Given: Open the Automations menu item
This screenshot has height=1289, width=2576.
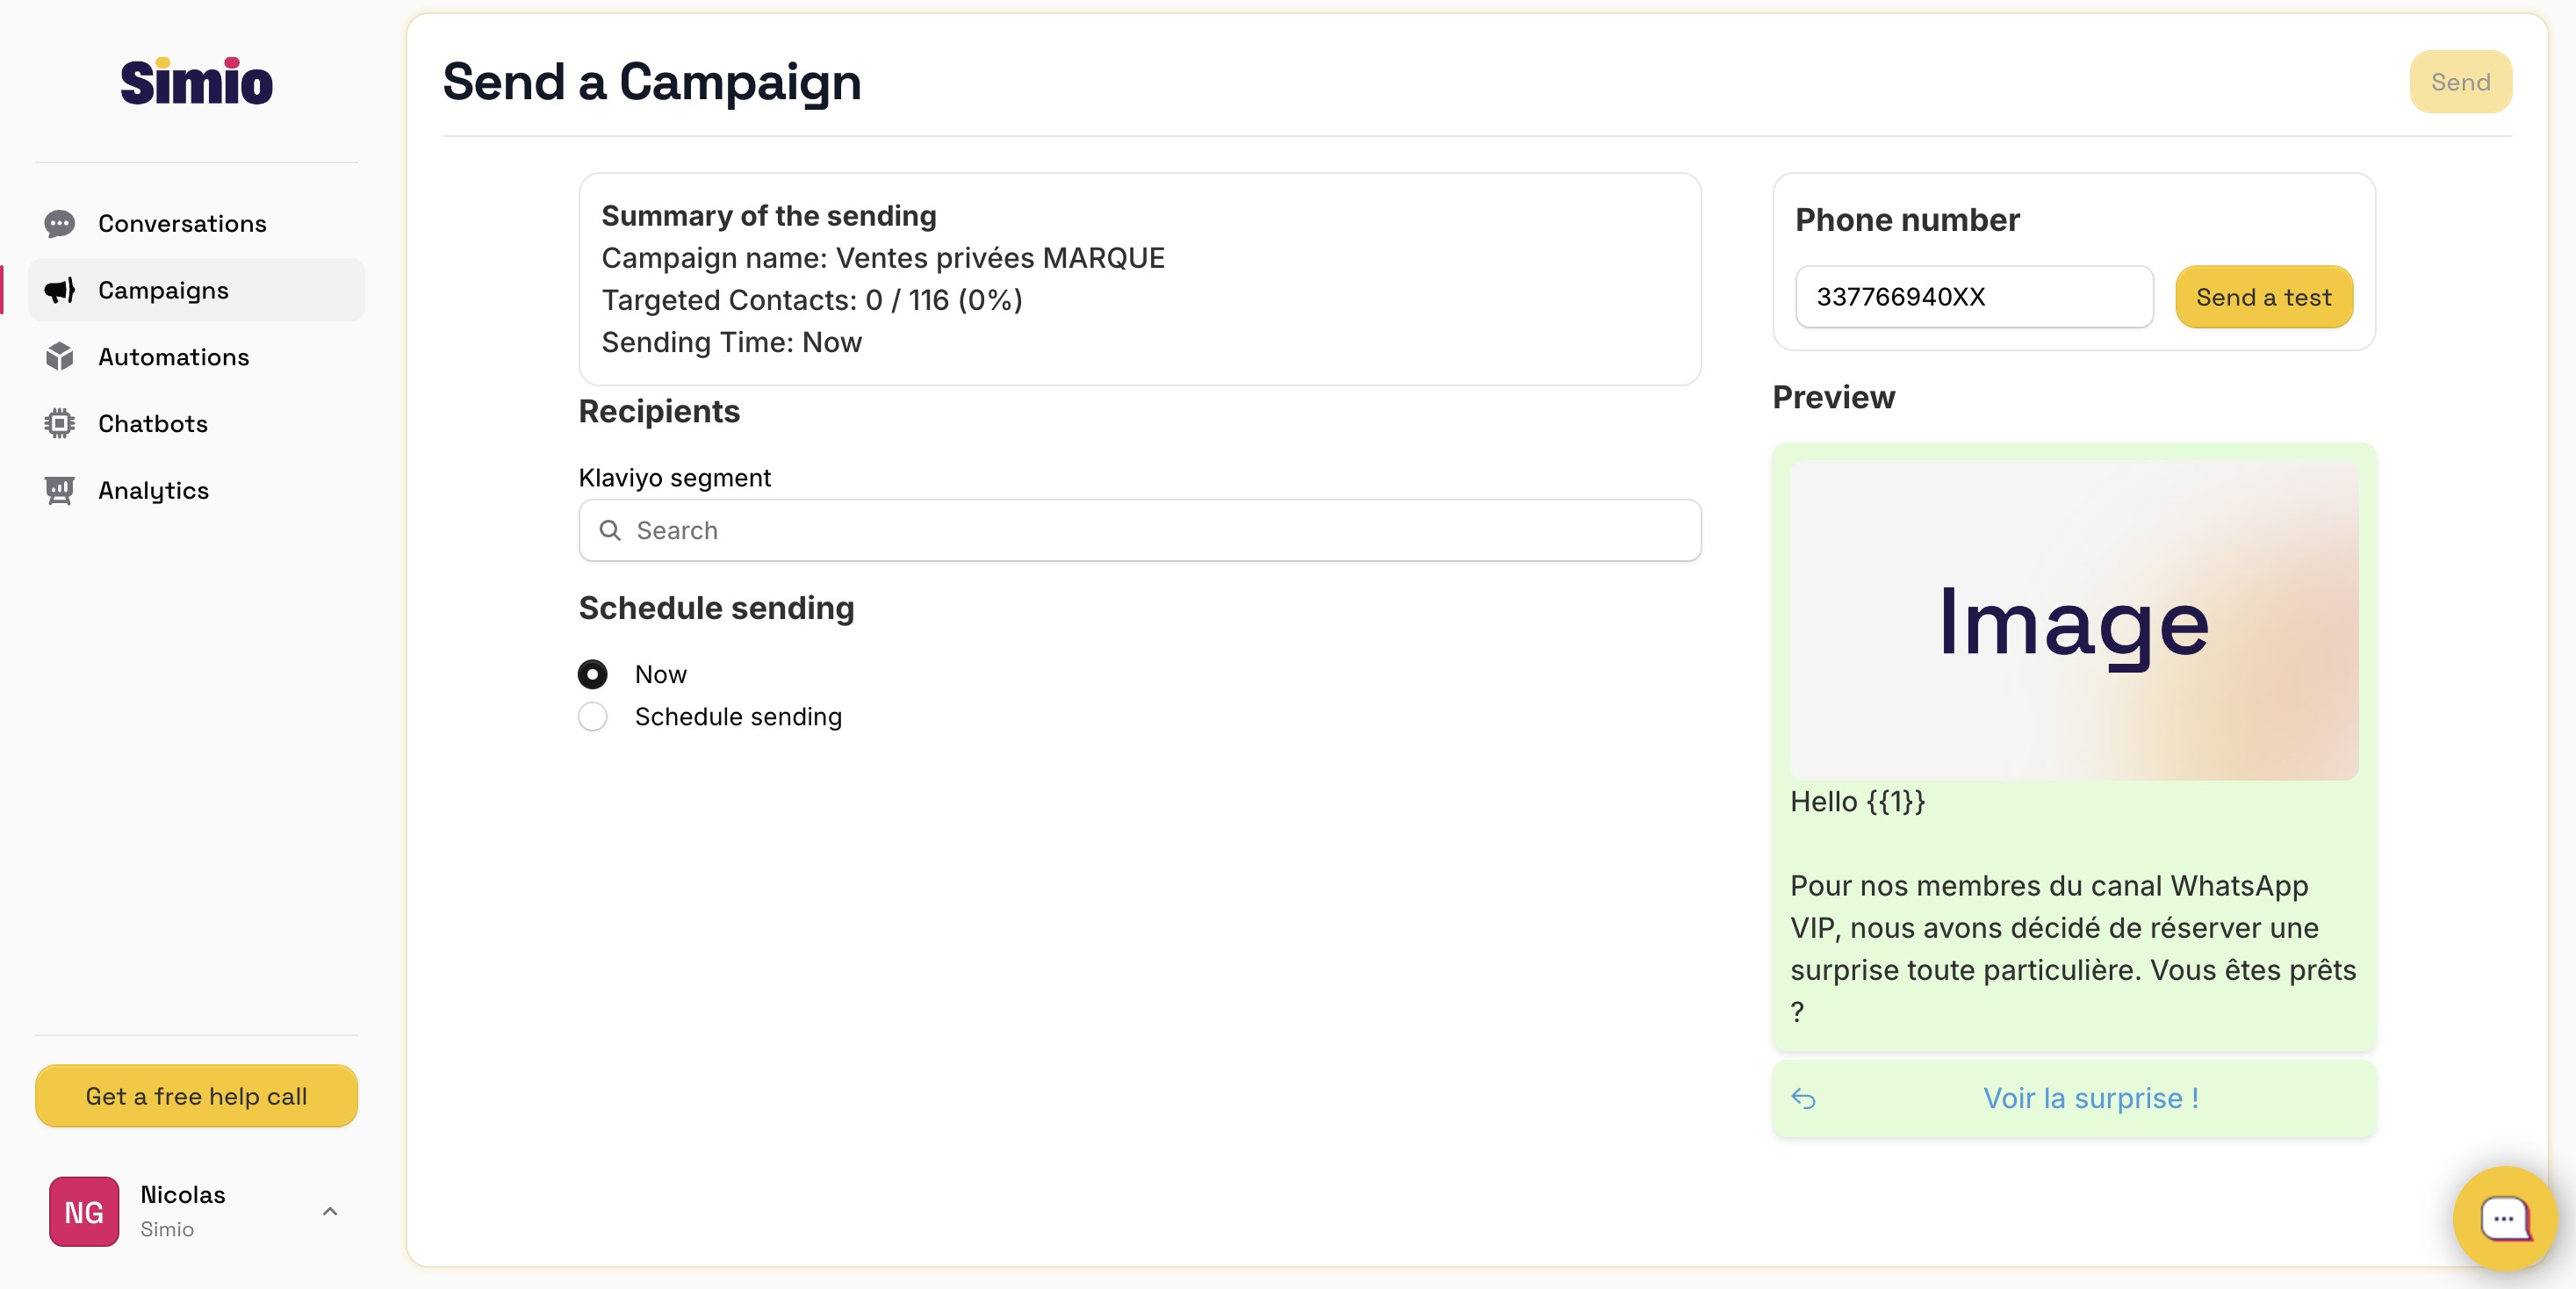Looking at the screenshot, I should click(174, 357).
